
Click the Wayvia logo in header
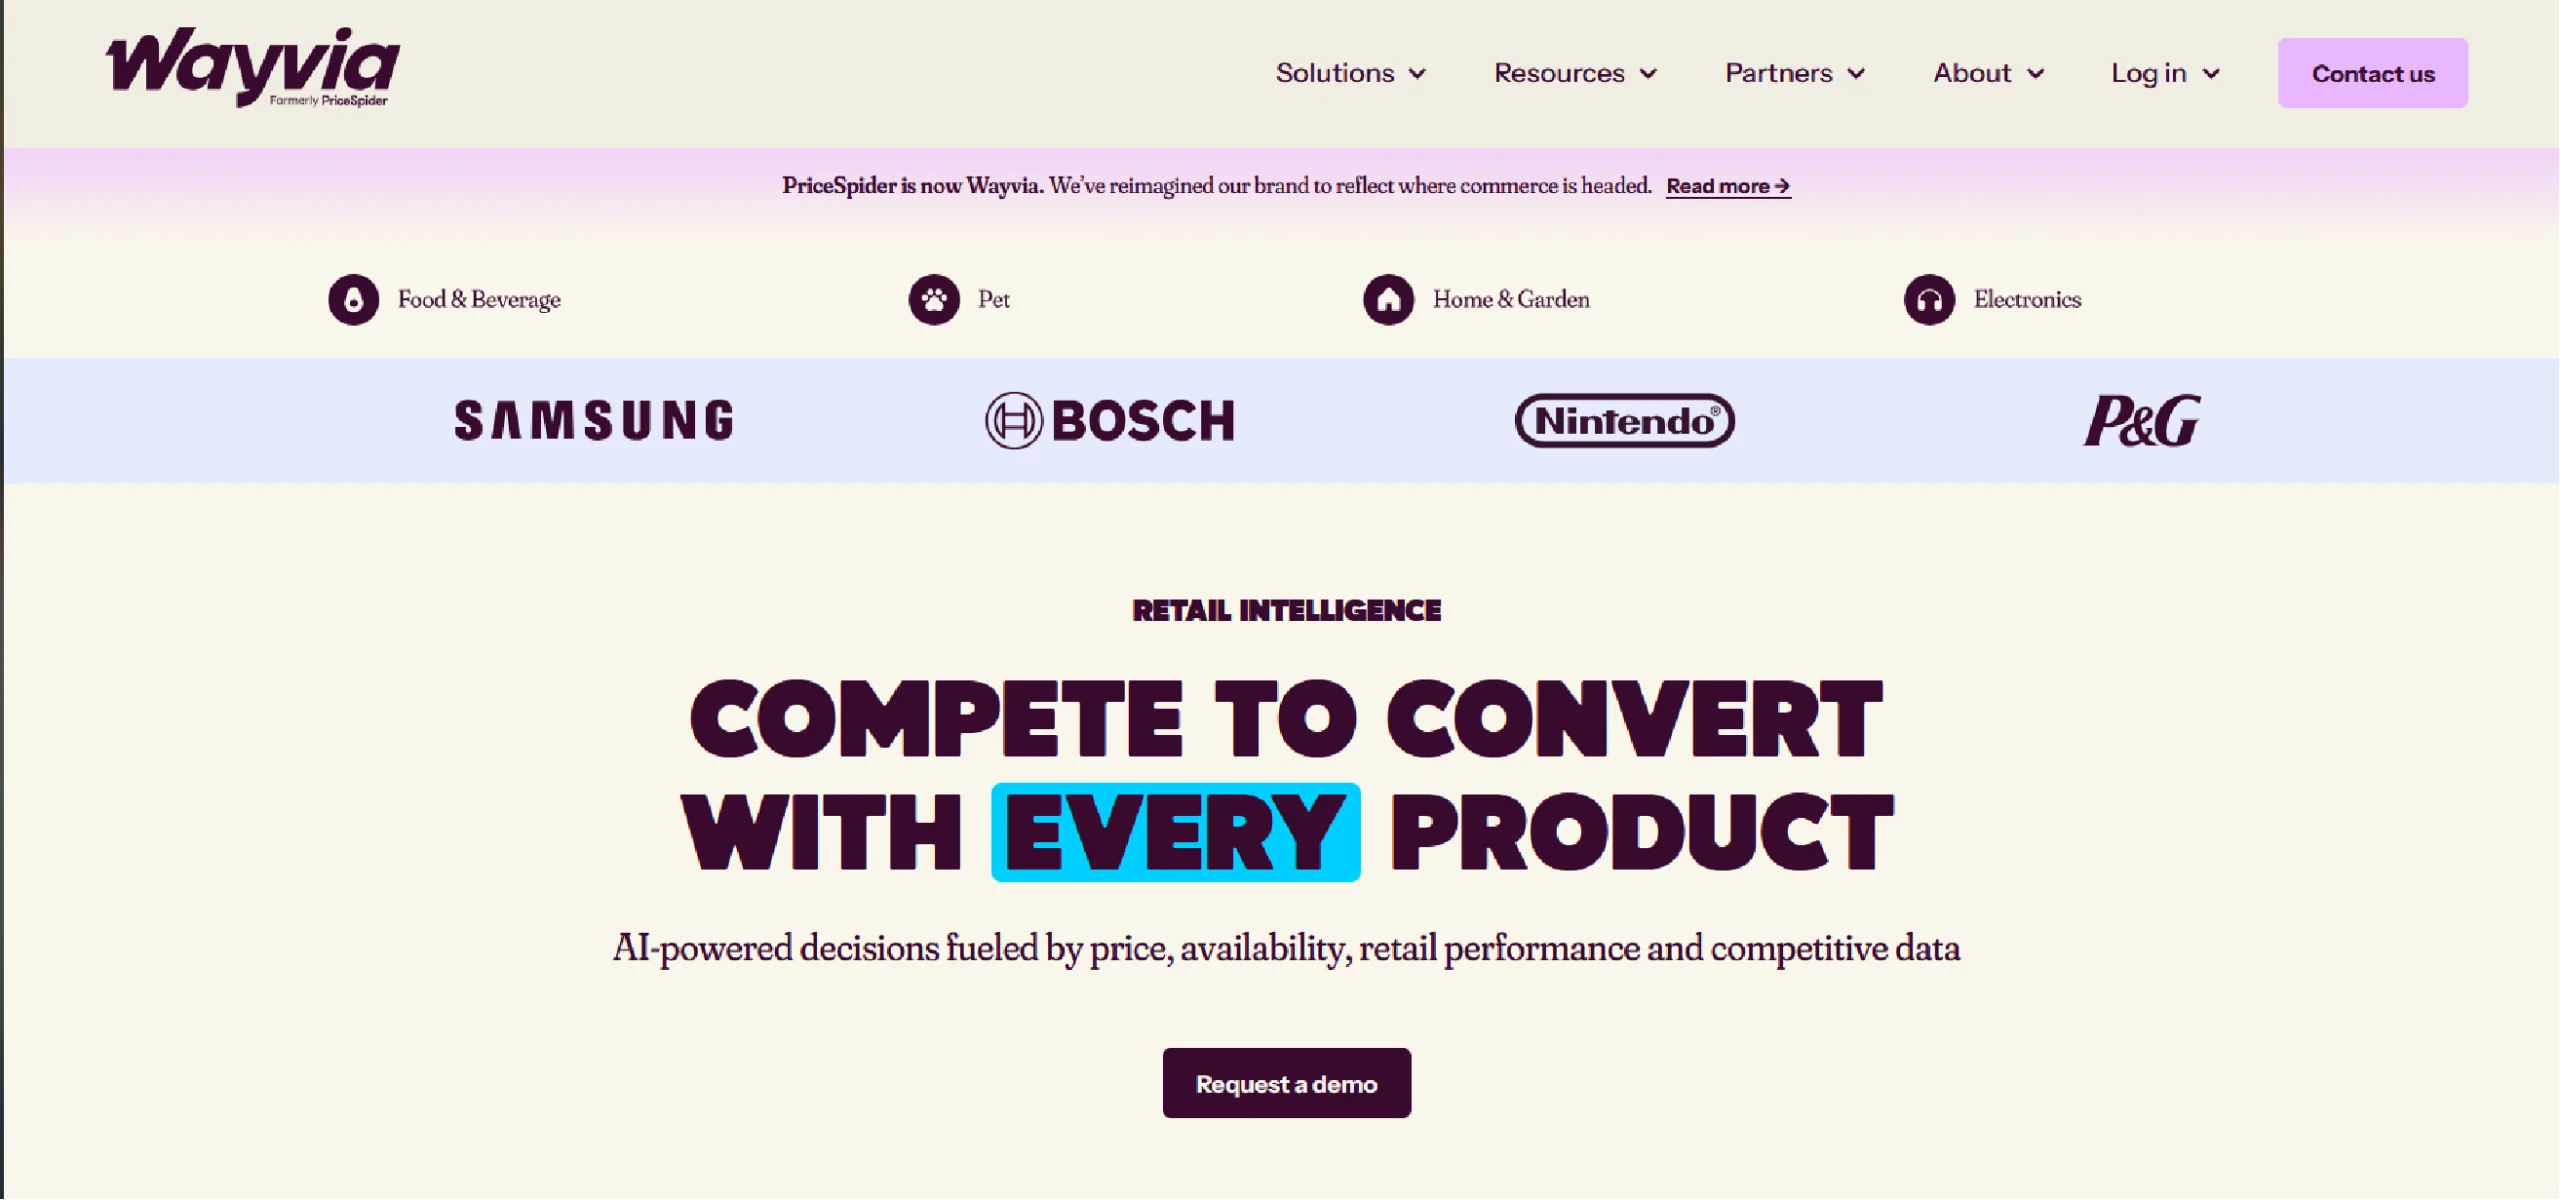point(252,67)
